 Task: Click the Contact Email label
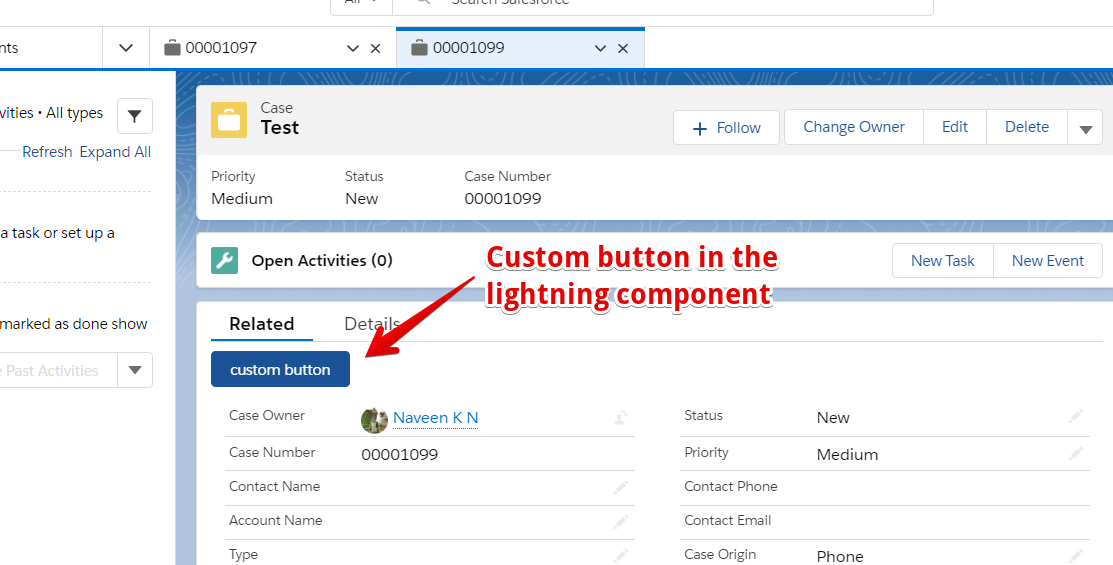(728, 520)
